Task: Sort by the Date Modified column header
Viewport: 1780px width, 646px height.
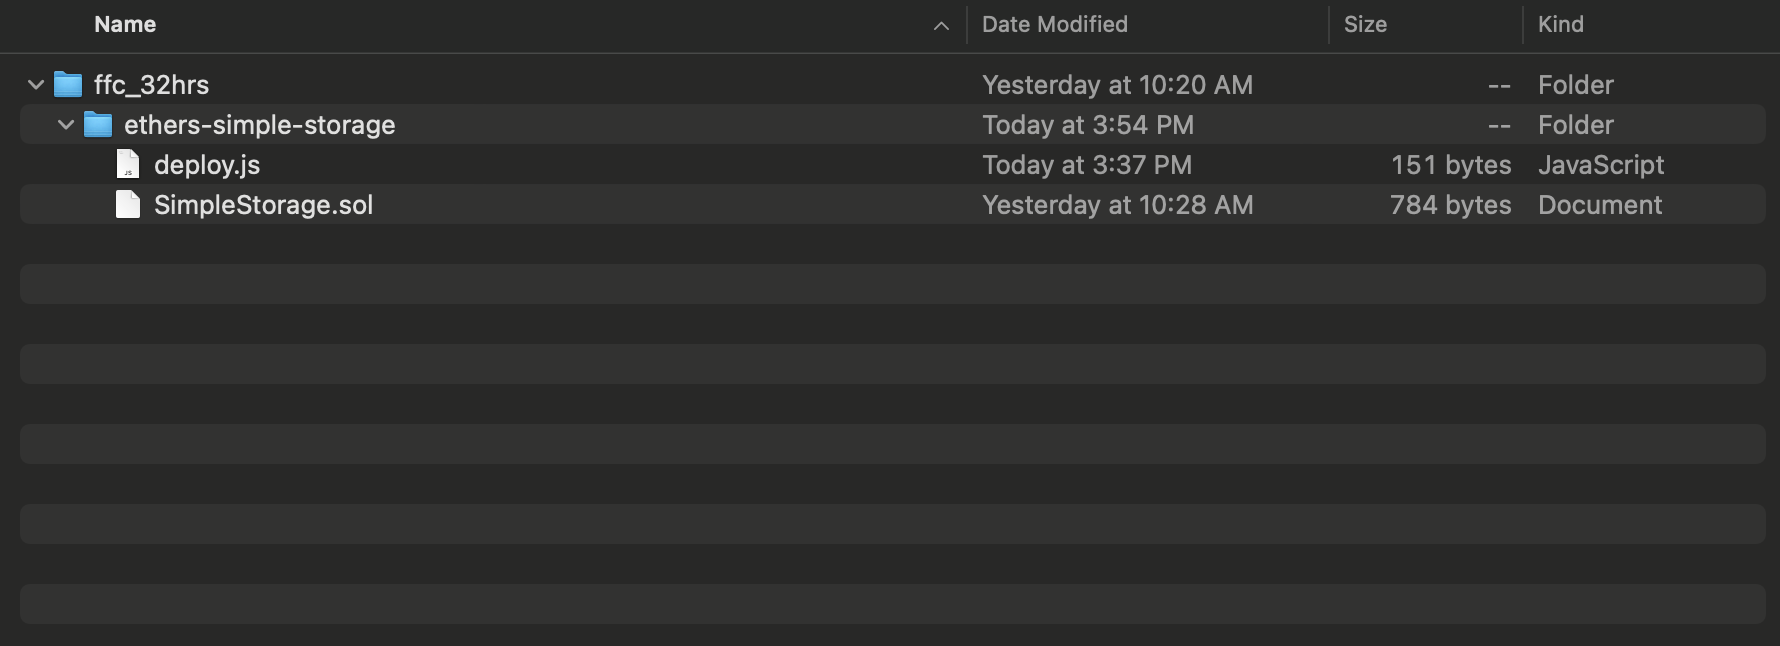Action: coord(1054,24)
